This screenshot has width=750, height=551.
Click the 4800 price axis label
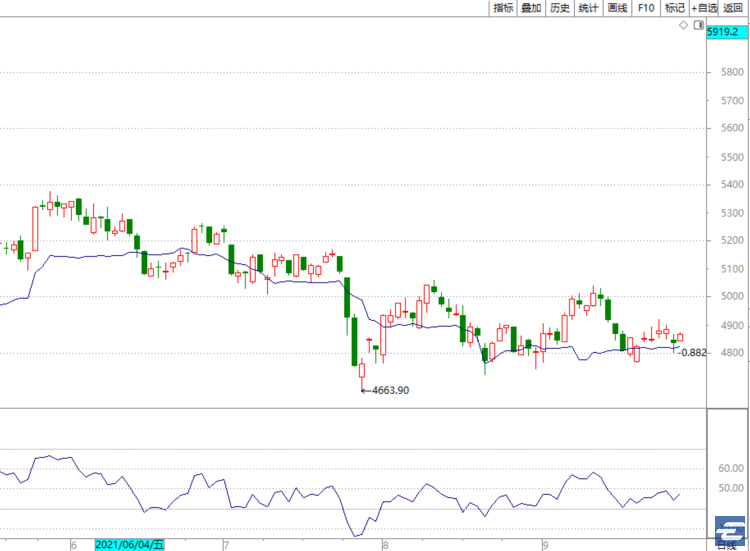[732, 353]
